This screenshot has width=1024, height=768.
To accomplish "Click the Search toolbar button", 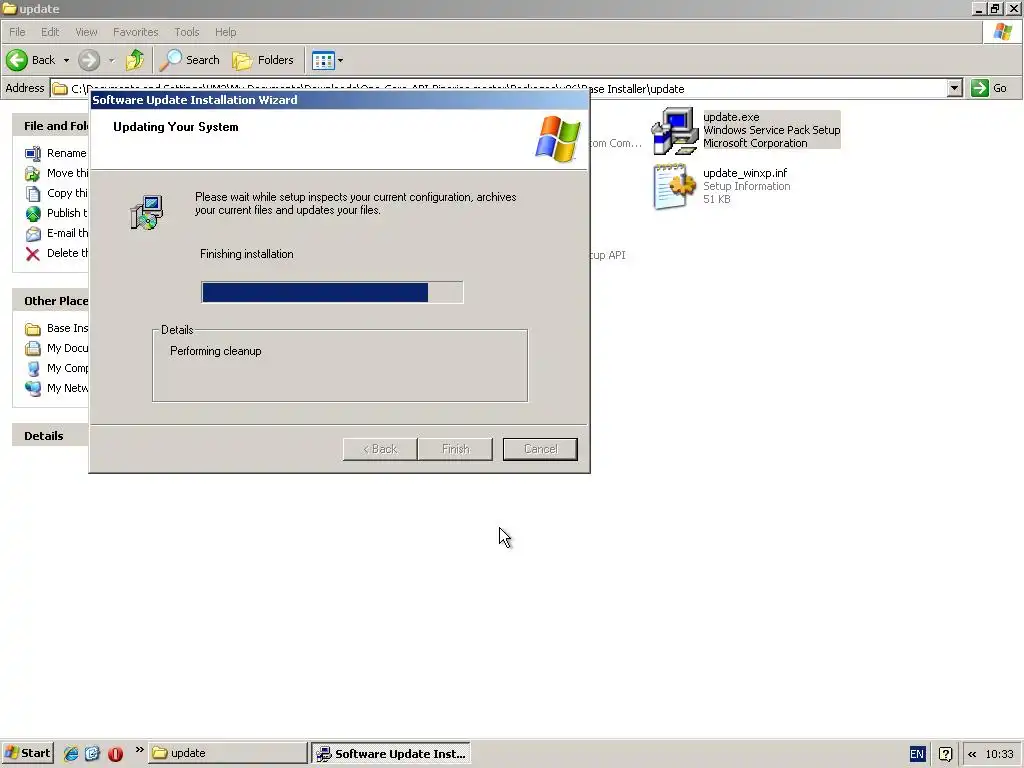I will 189,60.
